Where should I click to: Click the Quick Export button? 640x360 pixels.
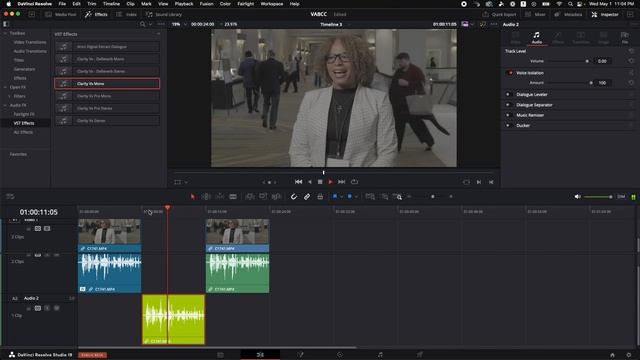(499, 14)
